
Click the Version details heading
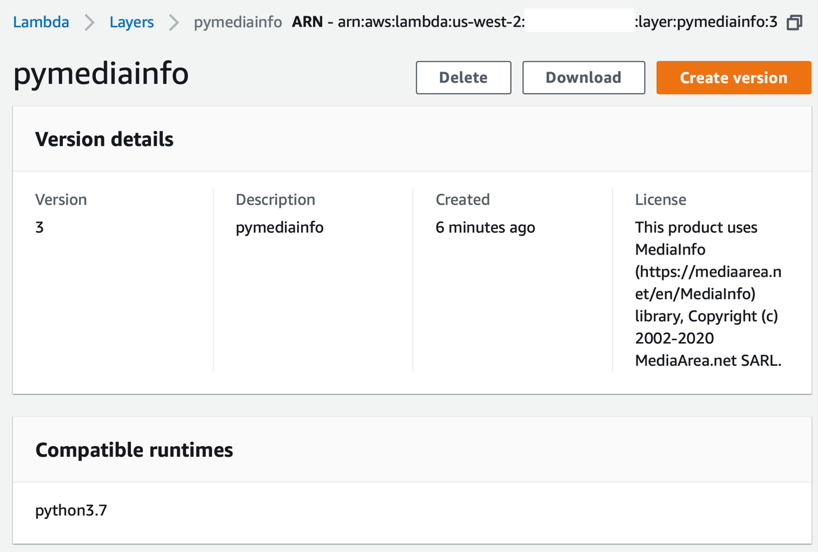tap(104, 139)
